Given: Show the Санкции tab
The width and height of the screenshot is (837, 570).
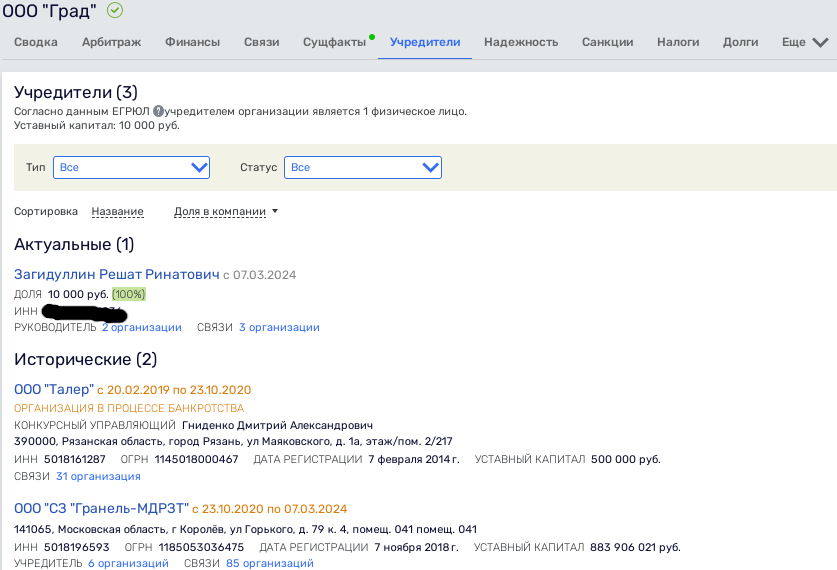Looking at the screenshot, I should point(607,43).
